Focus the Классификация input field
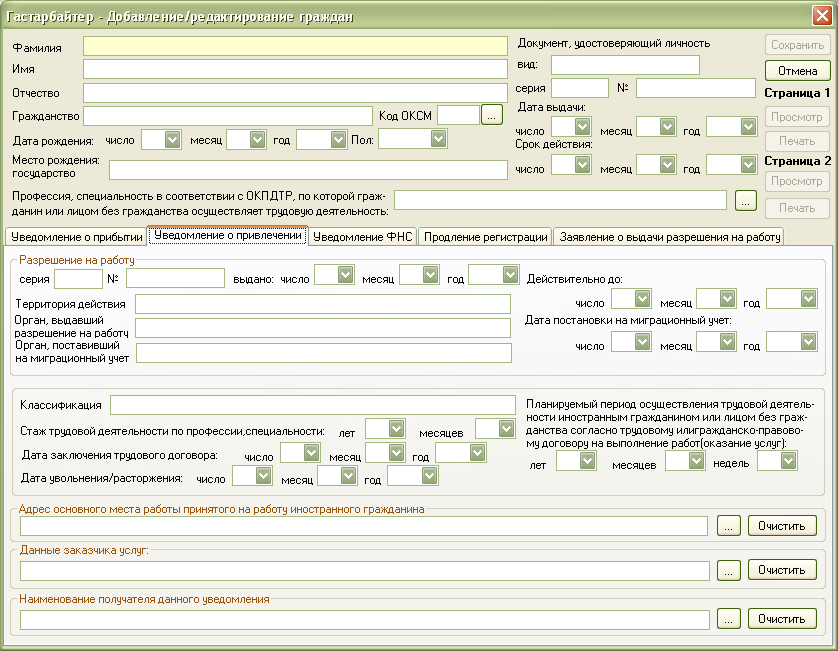The image size is (838, 651). [313, 405]
